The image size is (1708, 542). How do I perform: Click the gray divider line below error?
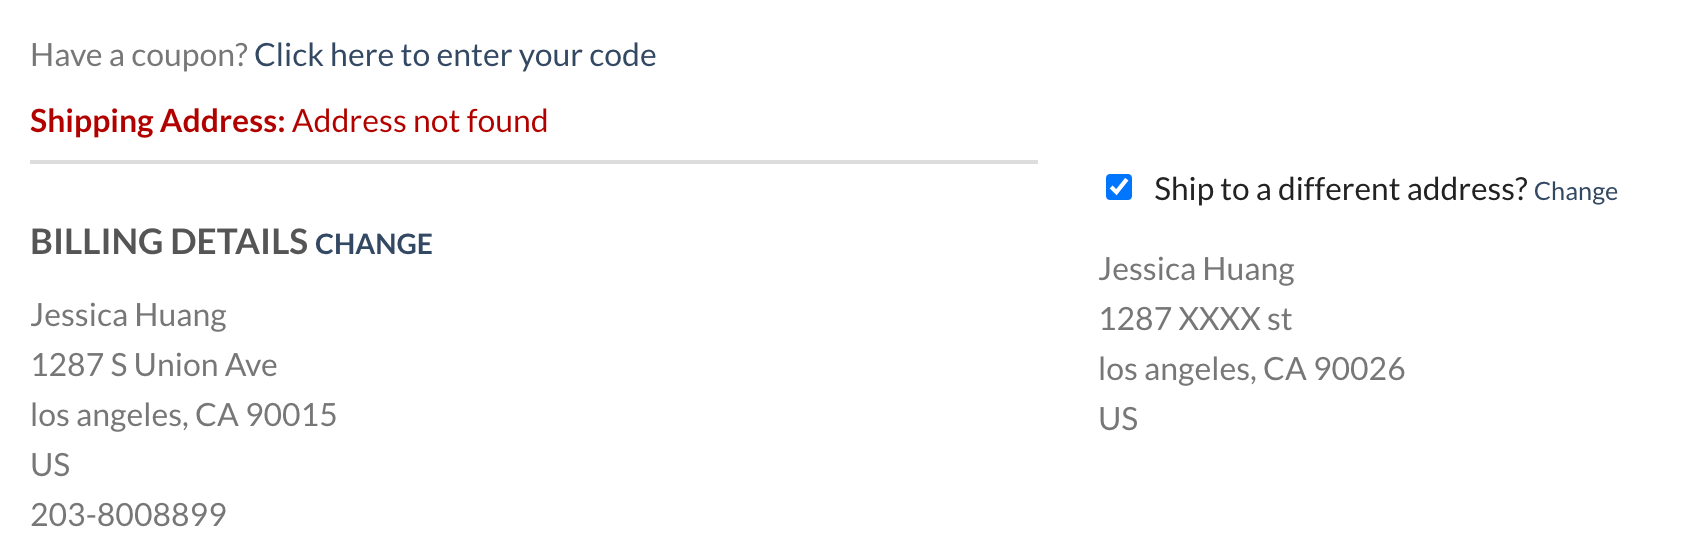click(x=533, y=161)
